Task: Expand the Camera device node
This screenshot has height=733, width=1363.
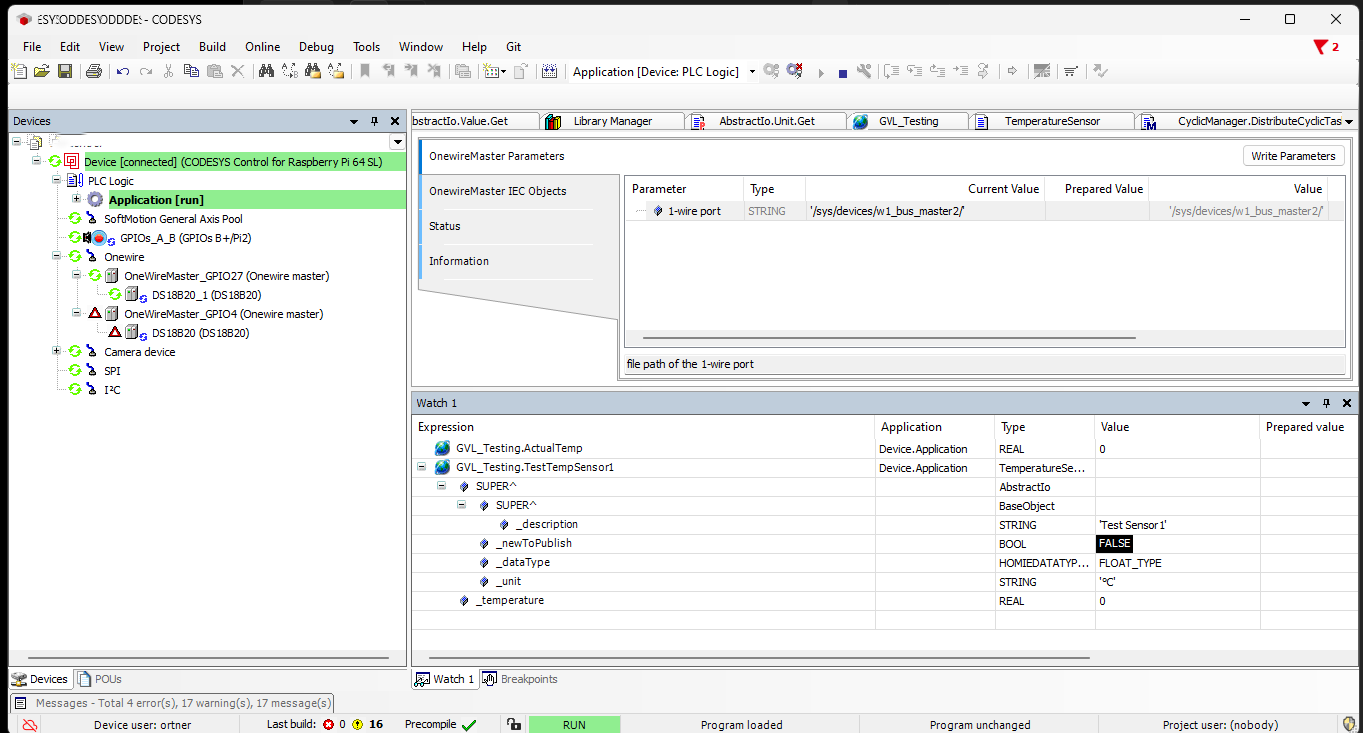Action: pos(57,351)
